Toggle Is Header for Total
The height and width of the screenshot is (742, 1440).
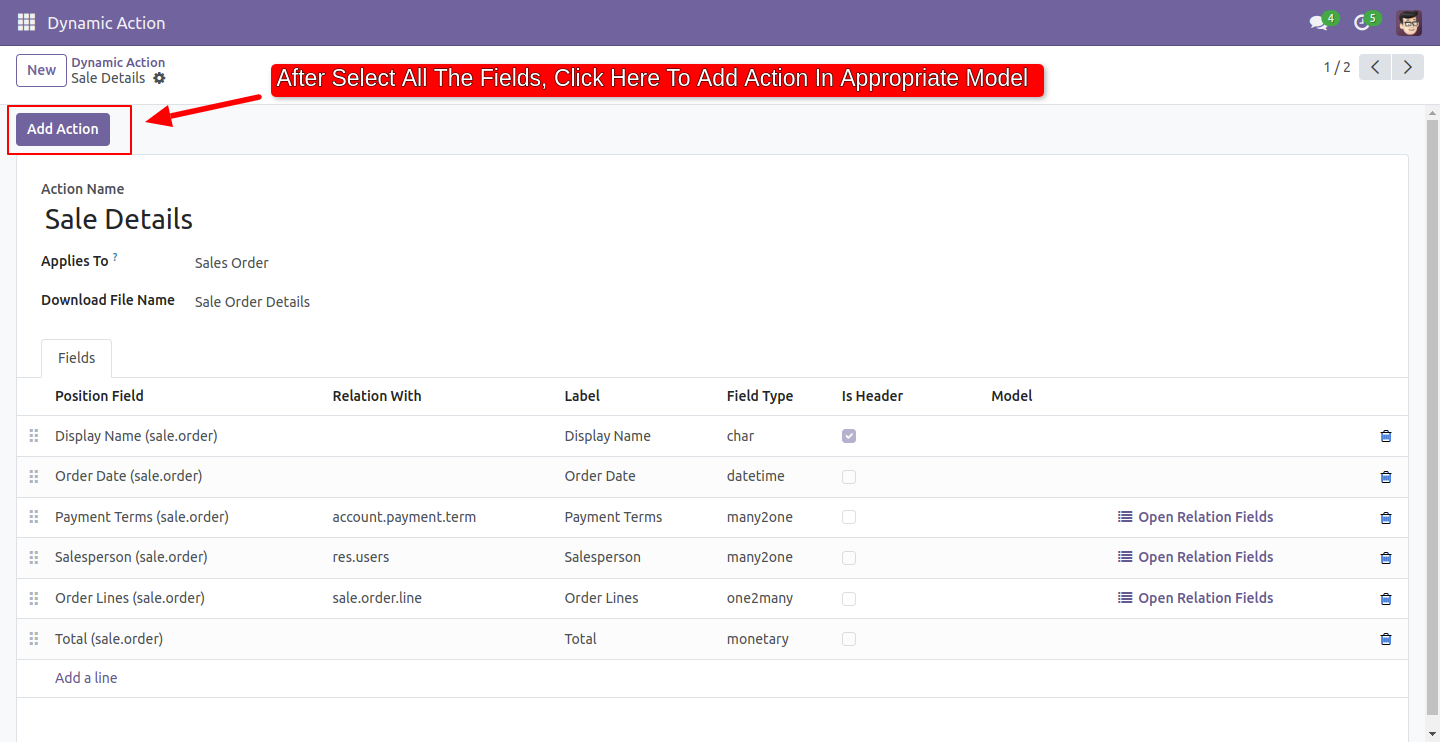pyautogui.click(x=849, y=639)
